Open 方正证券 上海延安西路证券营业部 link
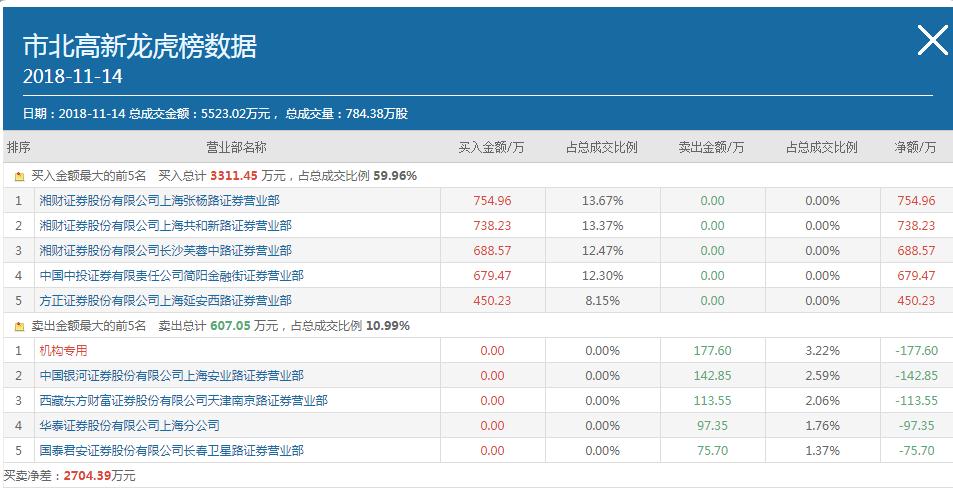953x489 pixels. (x=165, y=300)
